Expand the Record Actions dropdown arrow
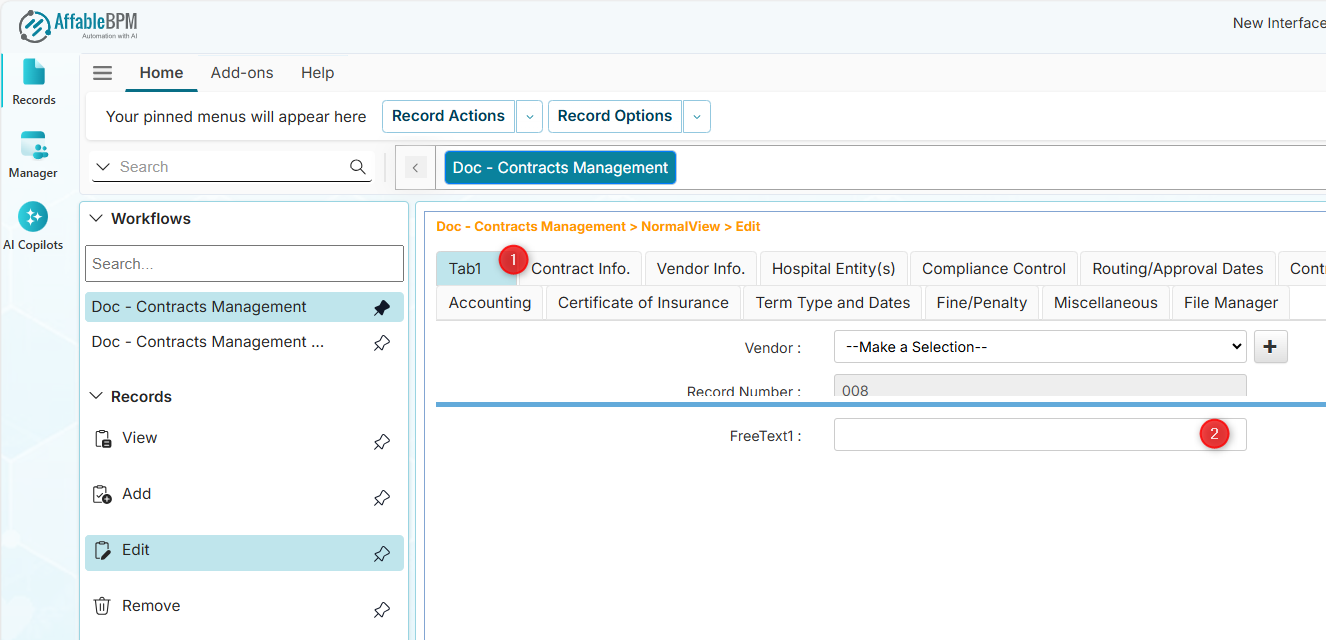The height and width of the screenshot is (640, 1326). point(530,117)
